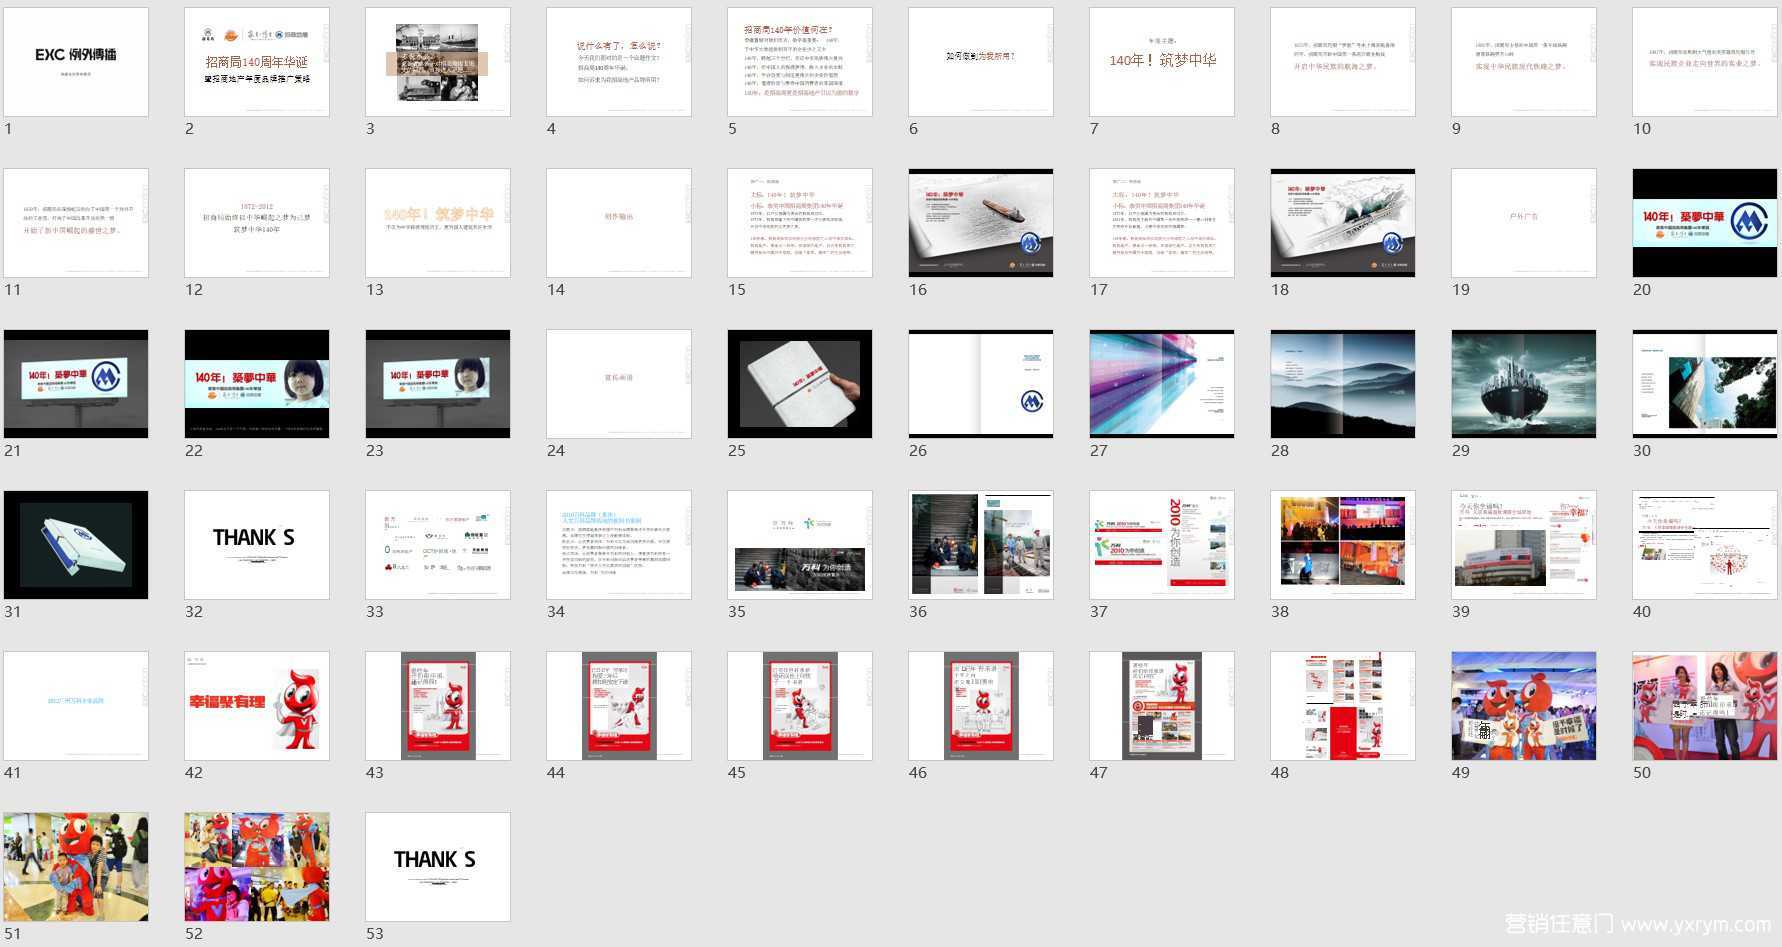
Task: Select slide 48 brochure layouts
Action: [x=1343, y=706]
